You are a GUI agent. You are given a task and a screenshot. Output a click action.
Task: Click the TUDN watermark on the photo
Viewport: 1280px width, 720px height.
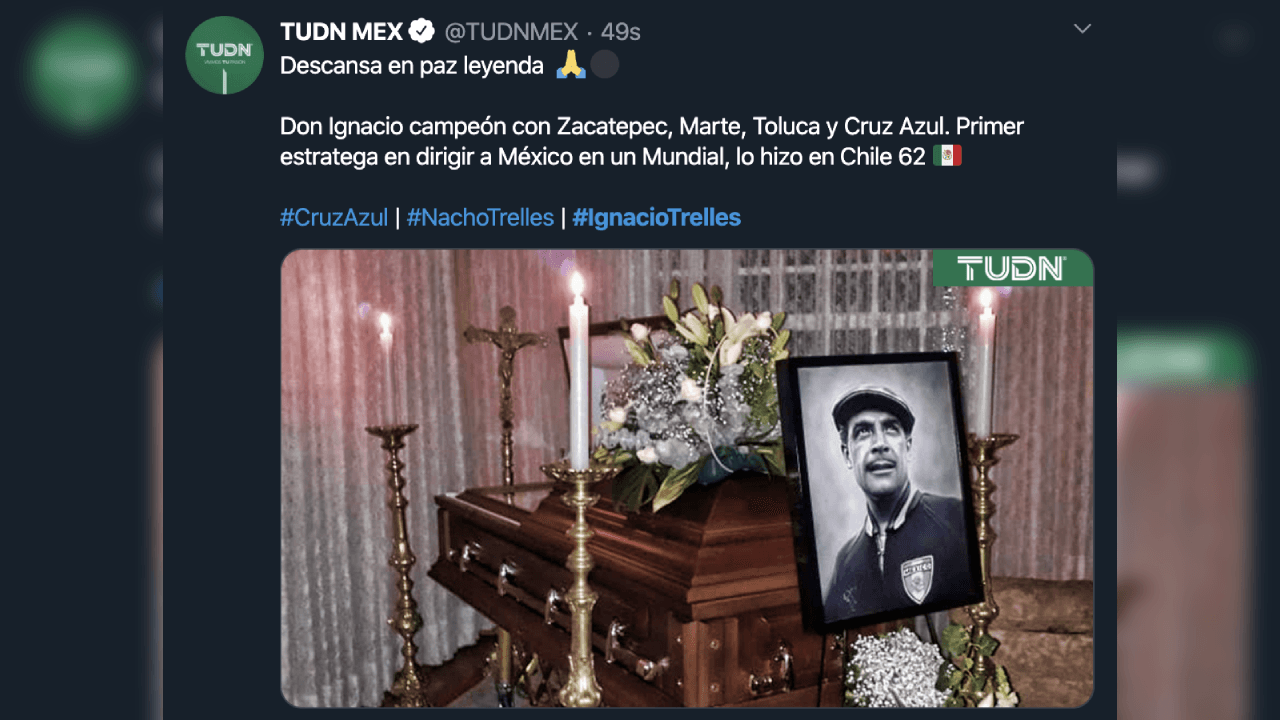coord(1012,269)
